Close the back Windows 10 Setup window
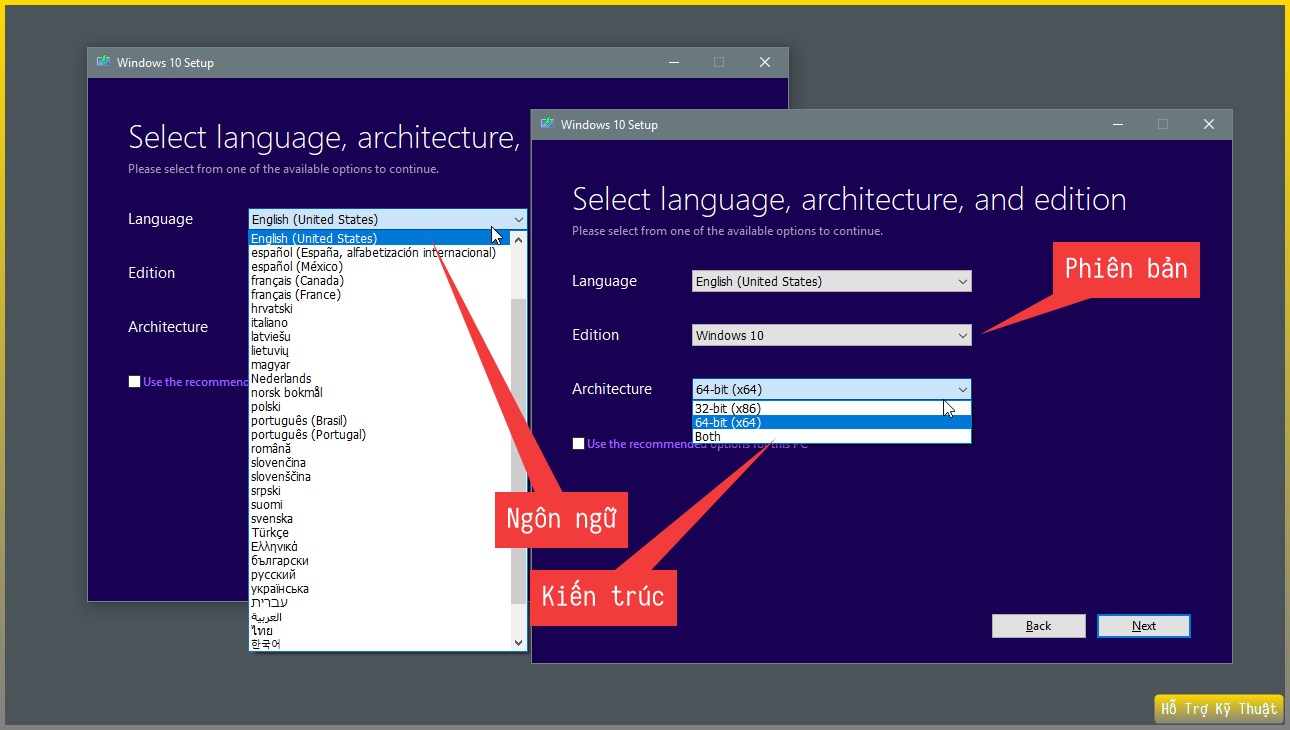This screenshot has height=730, width=1290. [765, 62]
